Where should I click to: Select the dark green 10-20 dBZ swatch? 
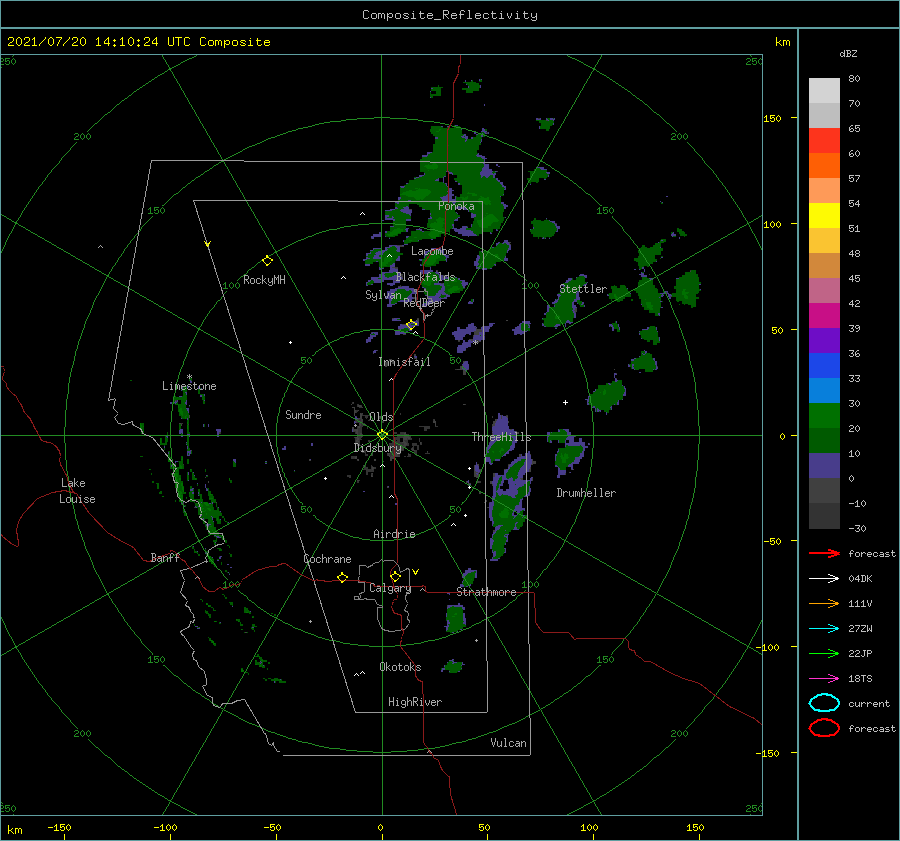(x=824, y=441)
